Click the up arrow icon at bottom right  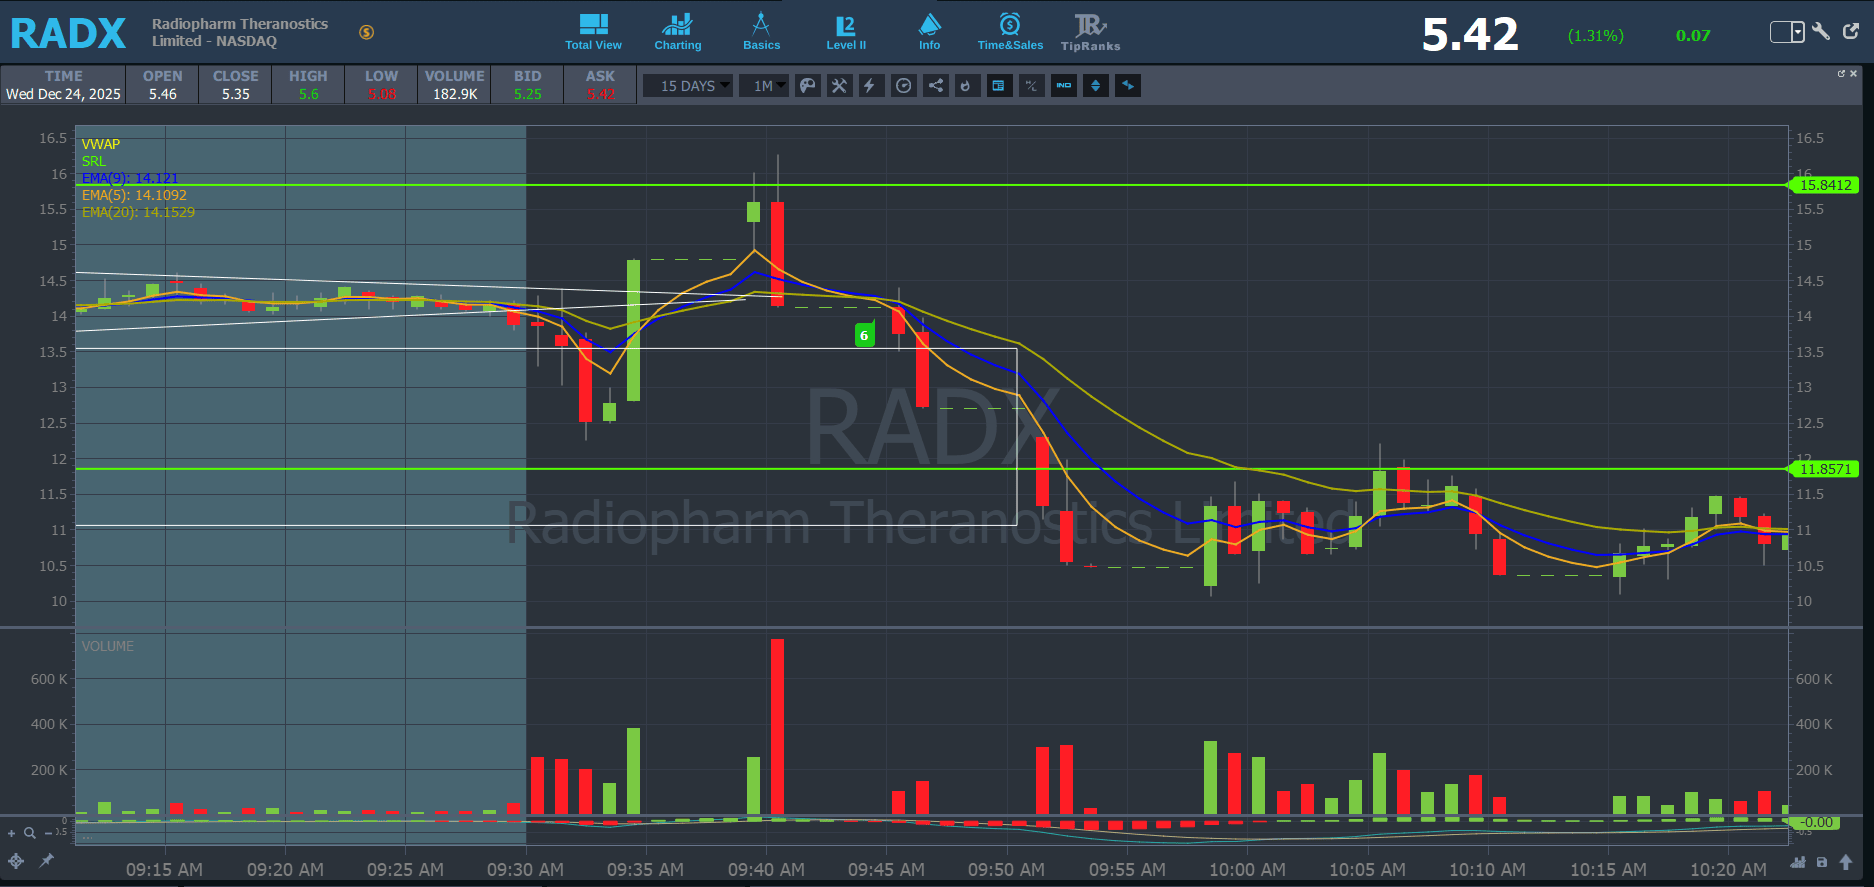point(1846,862)
